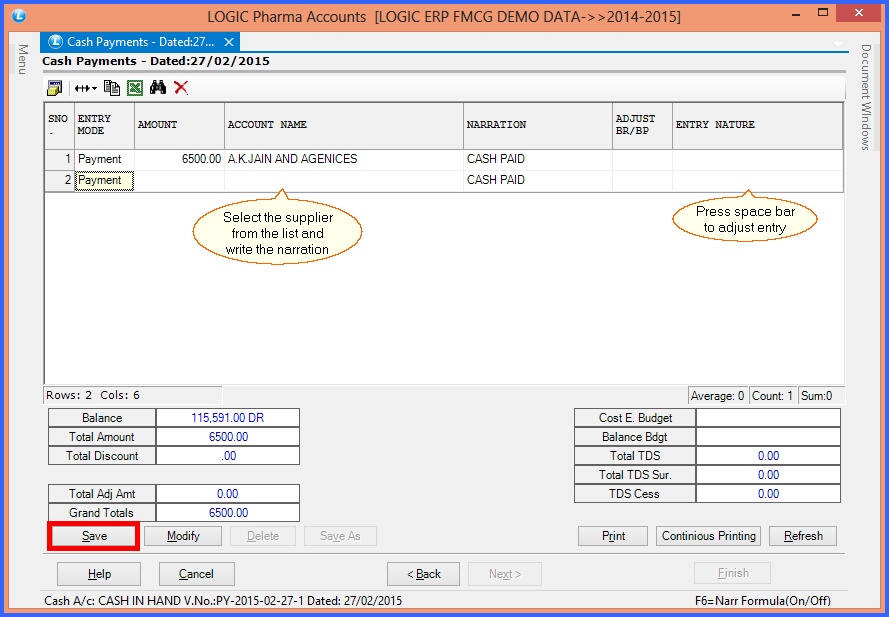
Task: Click the ACCOUNT NAME column header
Action: point(344,125)
